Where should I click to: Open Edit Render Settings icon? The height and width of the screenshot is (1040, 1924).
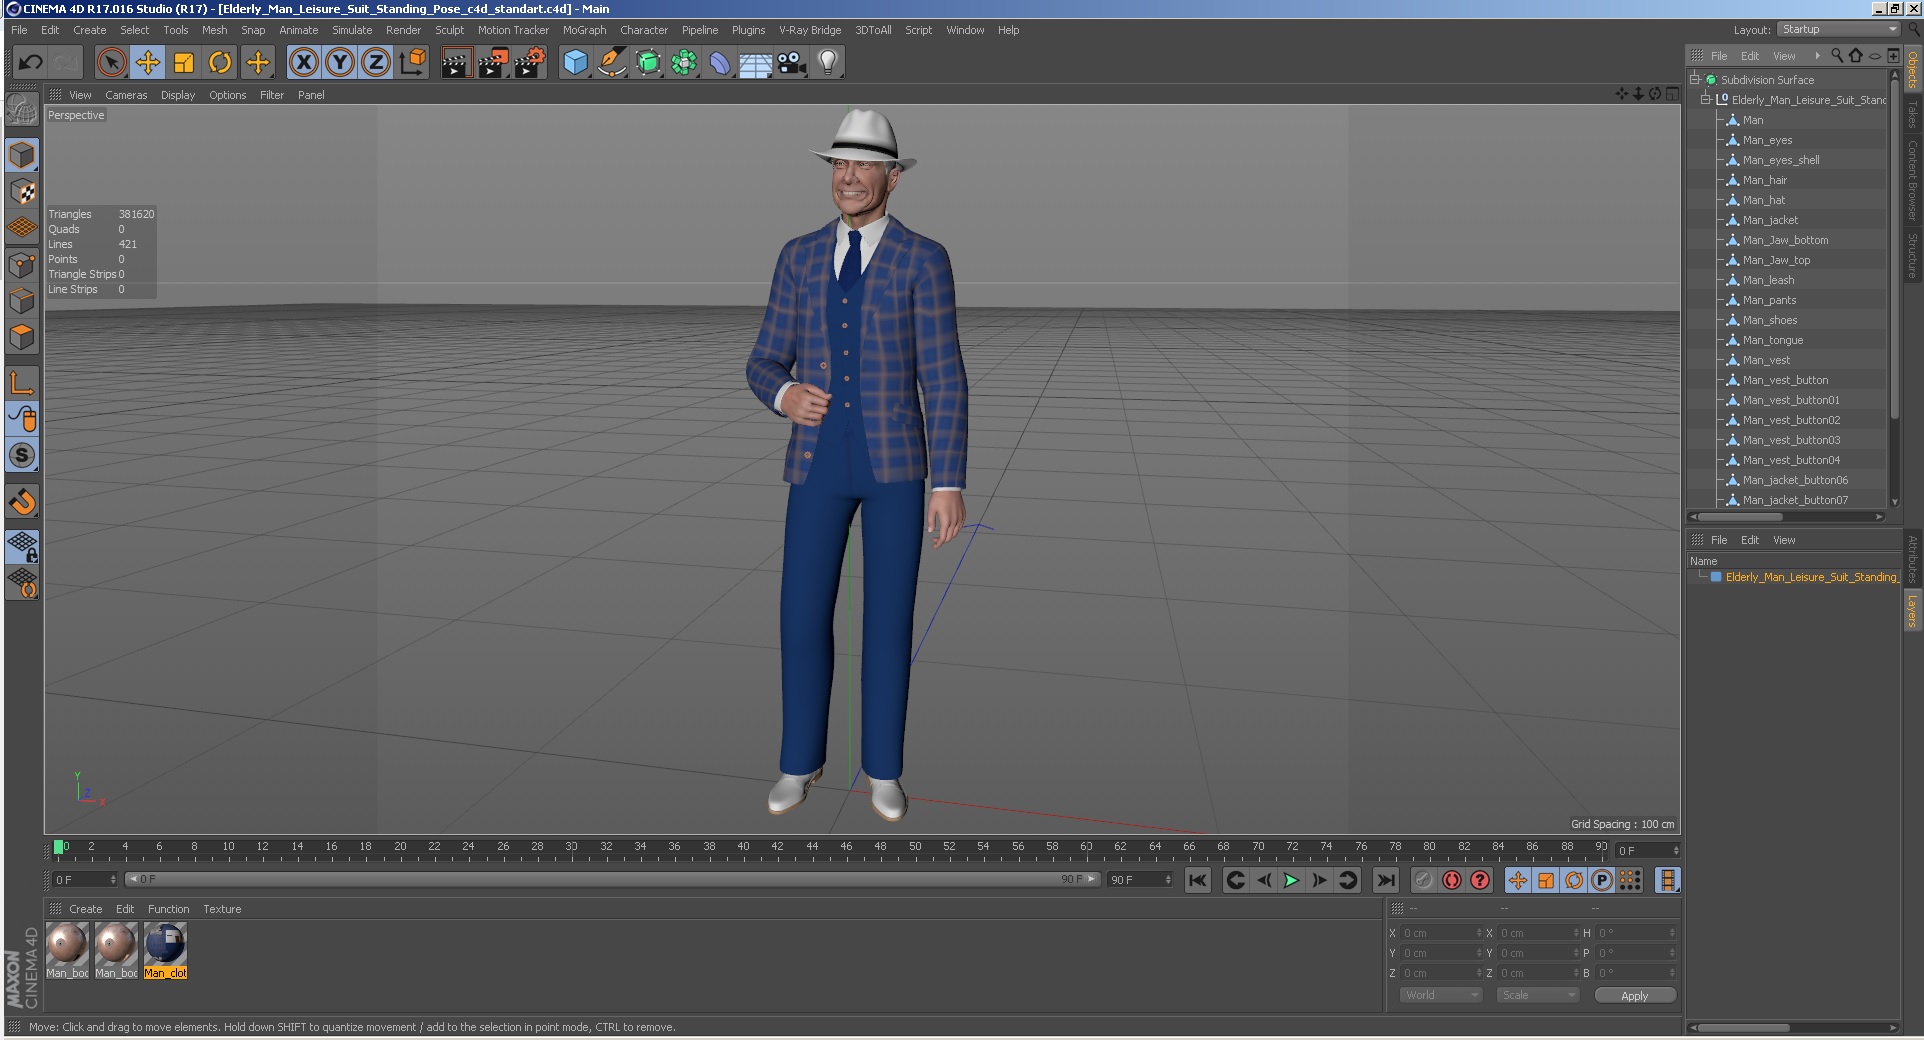tap(529, 63)
